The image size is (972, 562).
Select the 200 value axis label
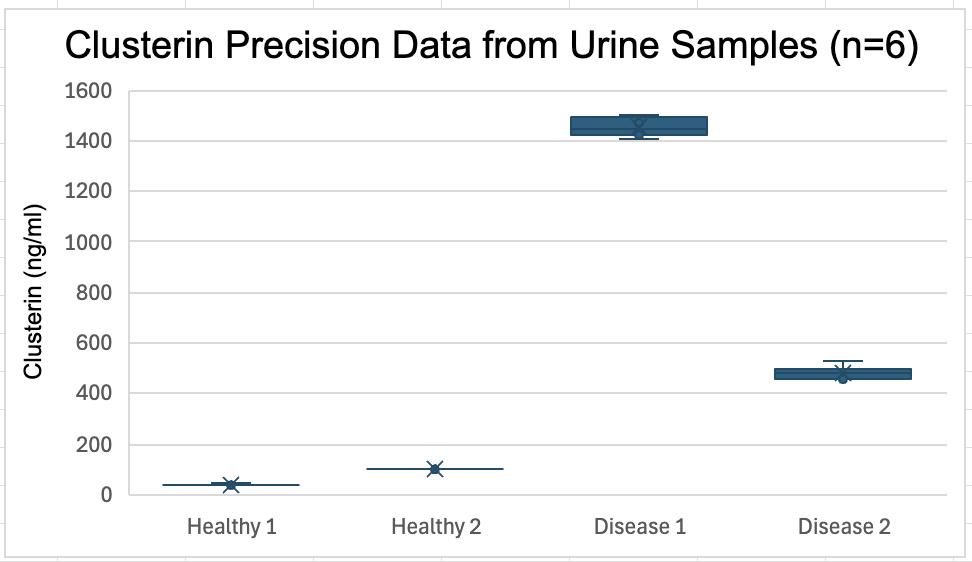click(x=95, y=445)
